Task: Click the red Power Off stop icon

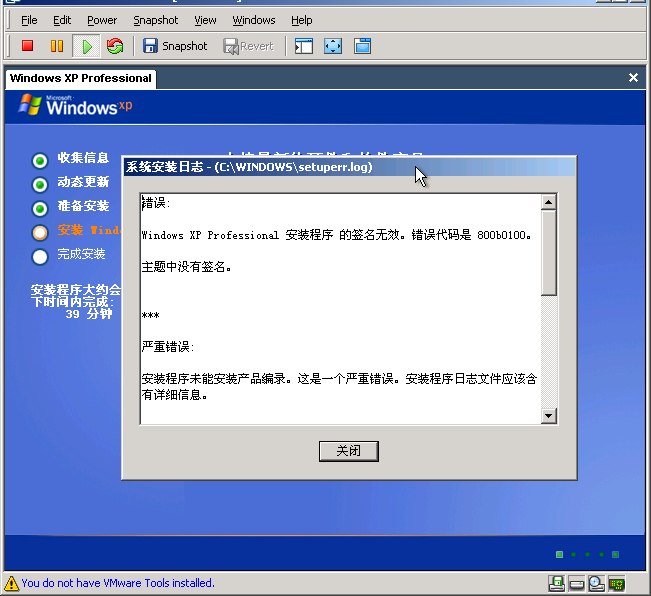Action: [x=27, y=46]
